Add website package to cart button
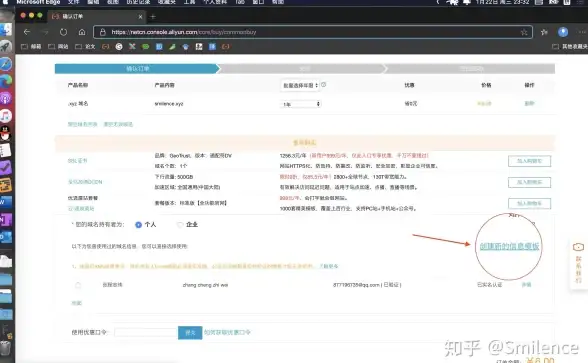Screen dimensions: 588x363 pos(529,203)
